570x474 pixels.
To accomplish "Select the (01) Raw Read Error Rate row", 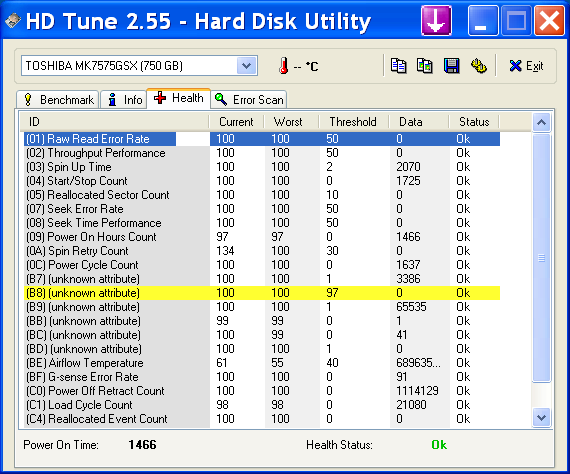I will coord(262,139).
